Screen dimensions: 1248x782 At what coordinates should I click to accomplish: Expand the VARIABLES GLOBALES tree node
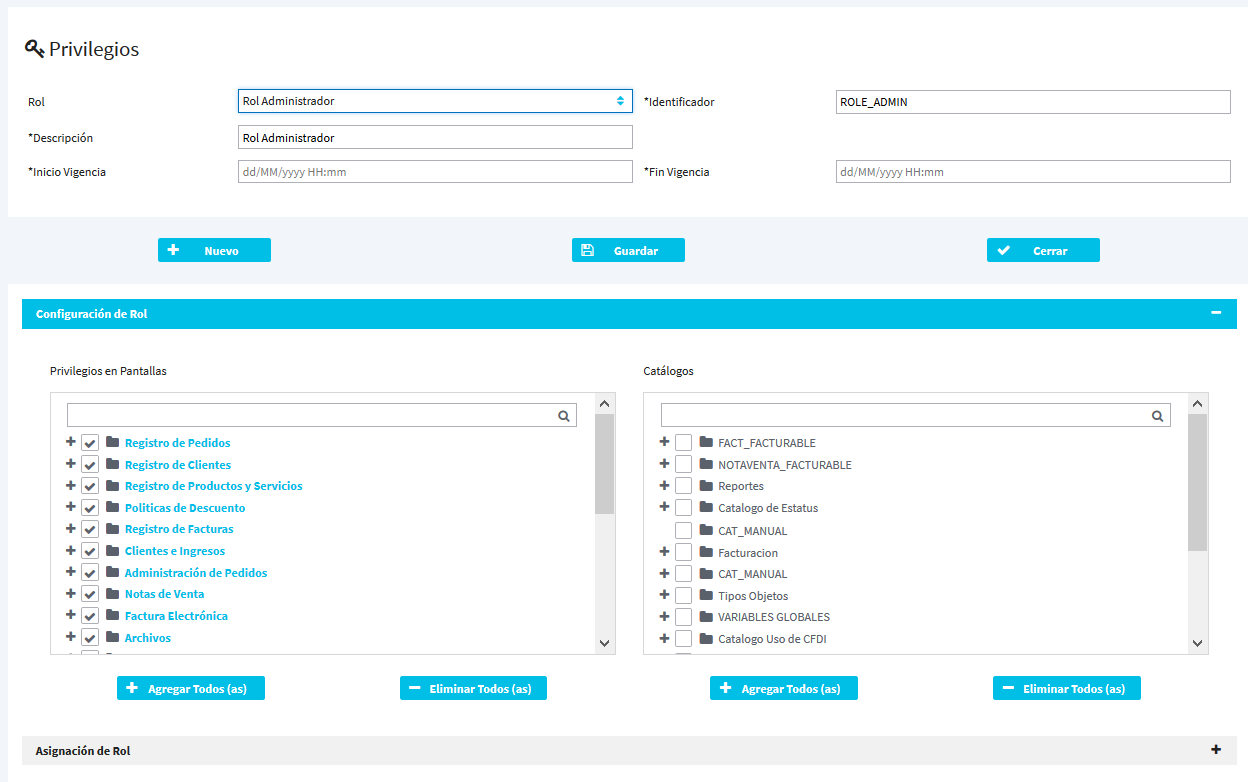click(x=664, y=617)
